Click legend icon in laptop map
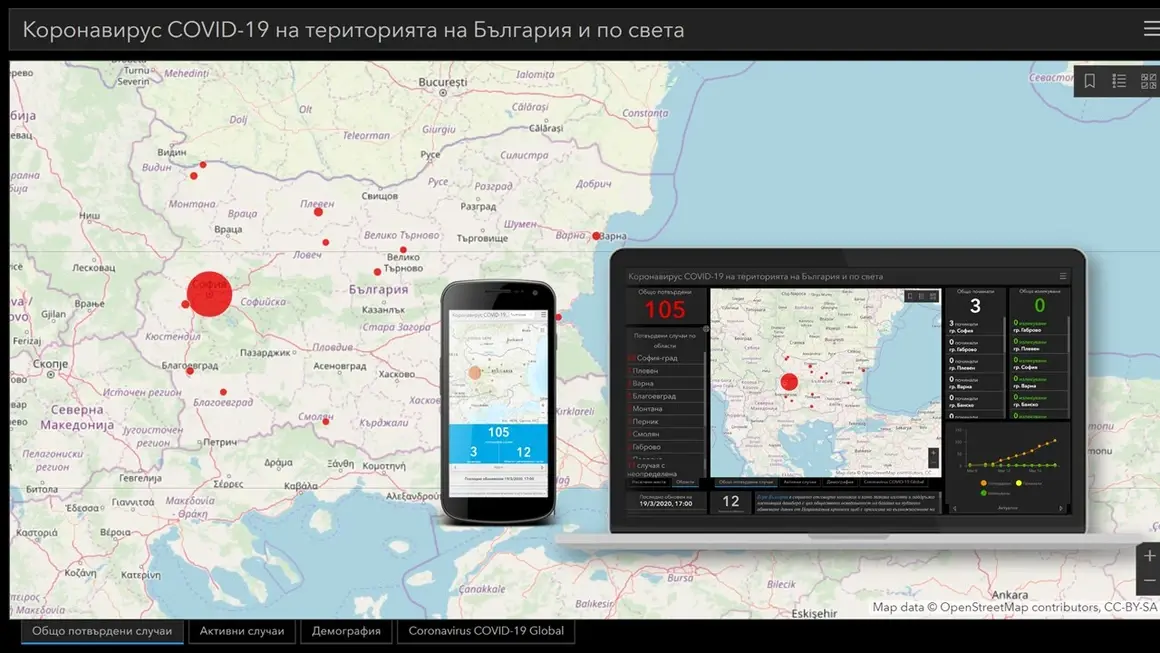This screenshot has width=1160, height=653. pyautogui.click(x=921, y=296)
